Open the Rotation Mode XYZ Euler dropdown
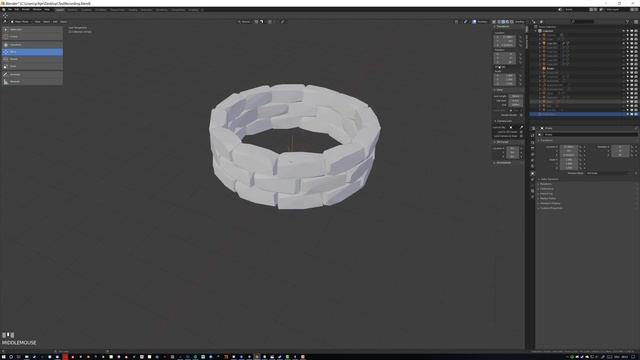Image resolution: width=640 pixels, height=360 pixels. pyautogui.click(x=607, y=173)
